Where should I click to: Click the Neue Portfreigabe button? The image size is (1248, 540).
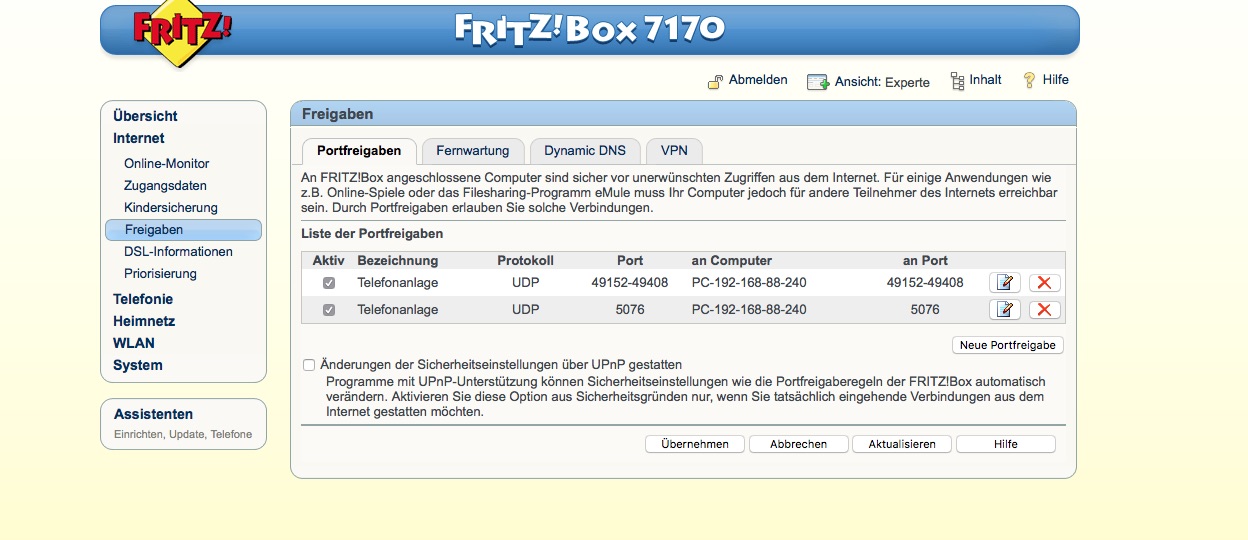pyautogui.click(x=1008, y=345)
